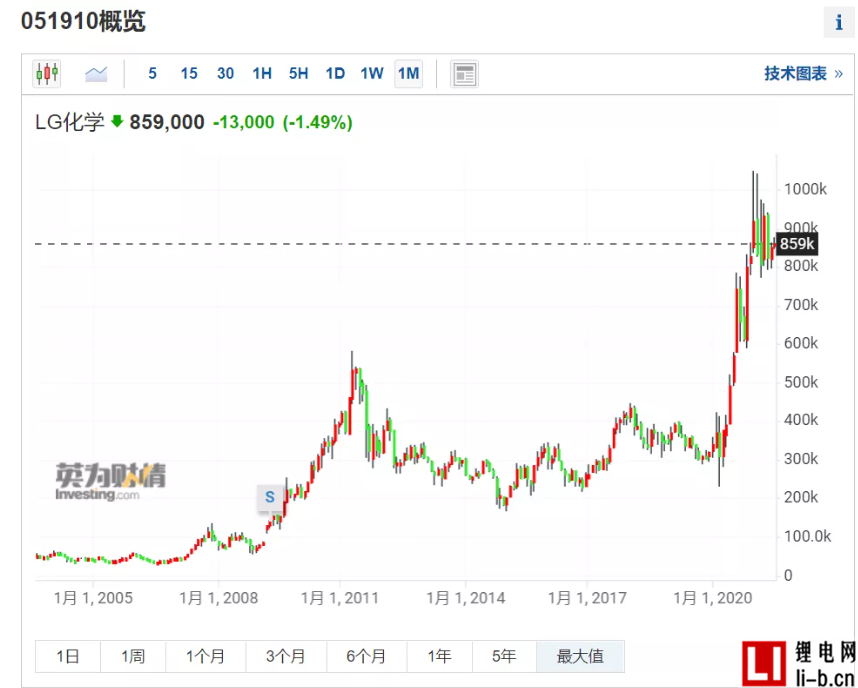
Task: Choose the 1日 time range tab
Action: tap(68, 656)
